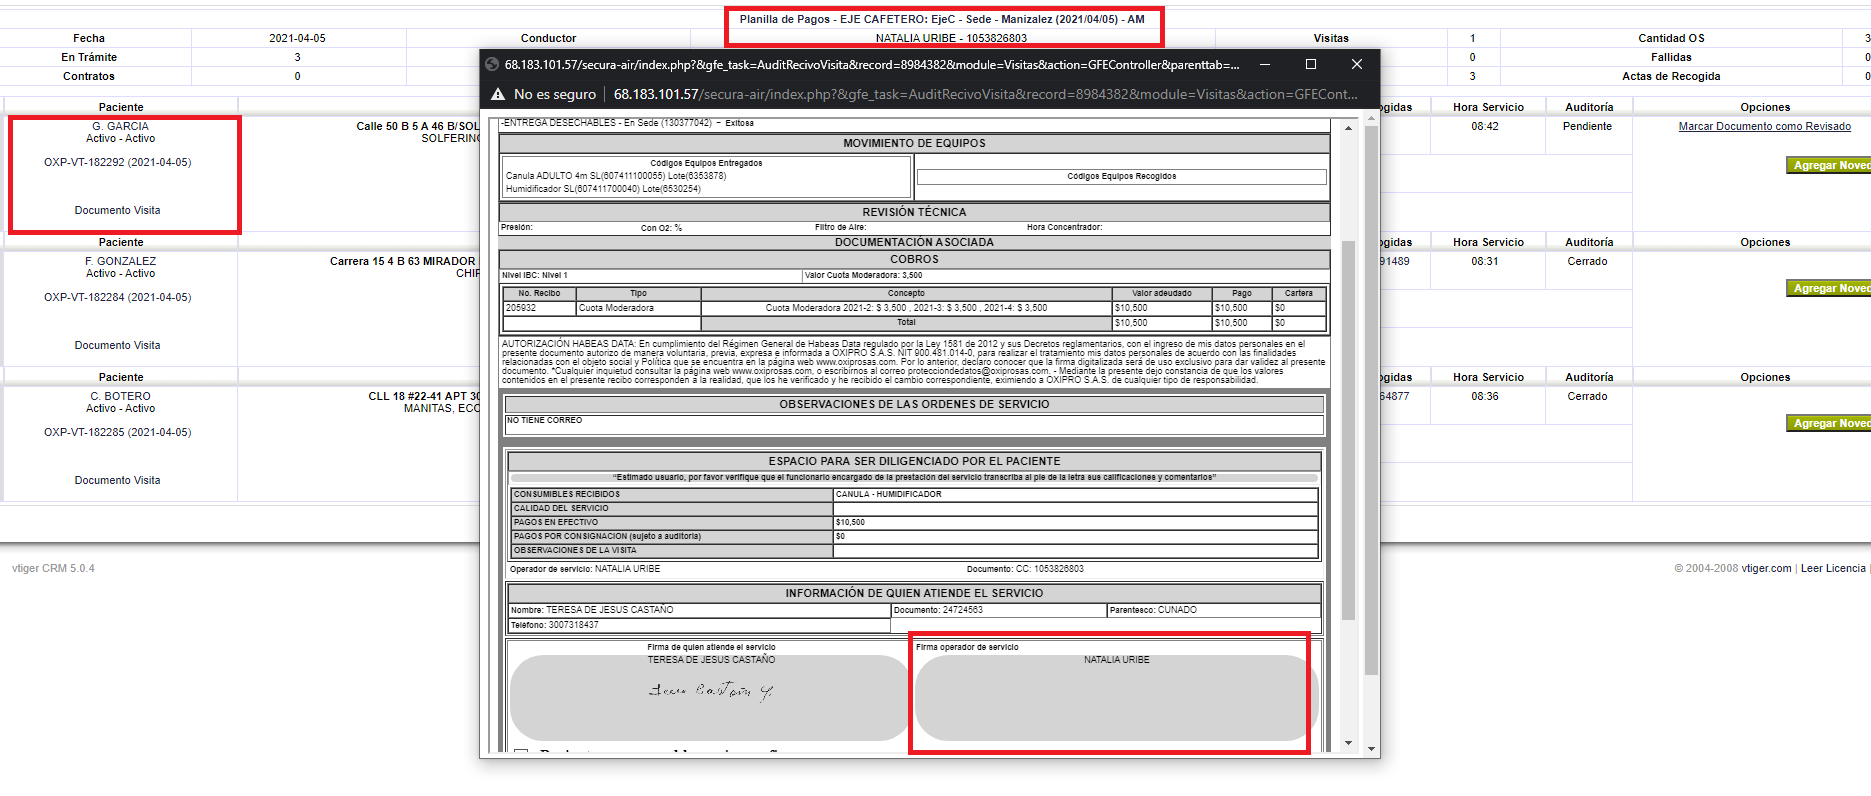Click 'MOVIMIENTO DE EQUIPOS' section header
This screenshot has height=796, width=1871.
point(914,143)
